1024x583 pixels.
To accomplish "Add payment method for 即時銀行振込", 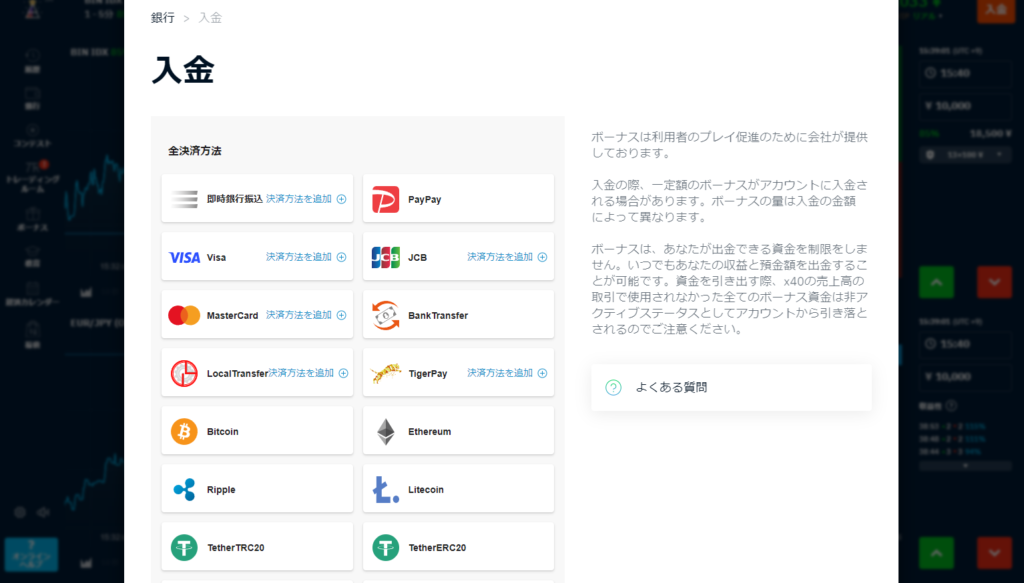I will 306,199.
